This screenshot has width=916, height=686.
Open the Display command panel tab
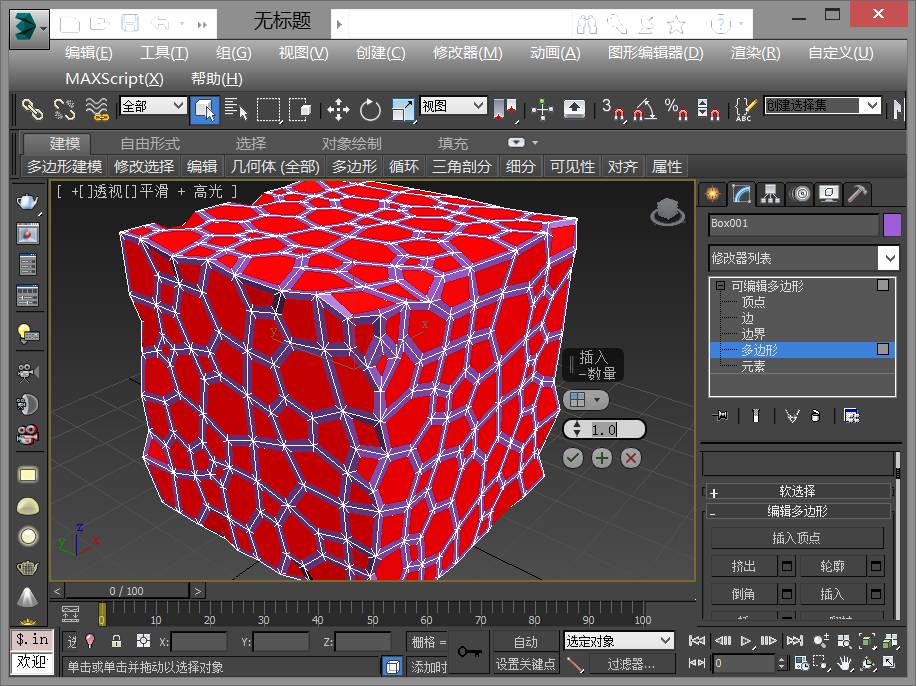(x=829, y=193)
